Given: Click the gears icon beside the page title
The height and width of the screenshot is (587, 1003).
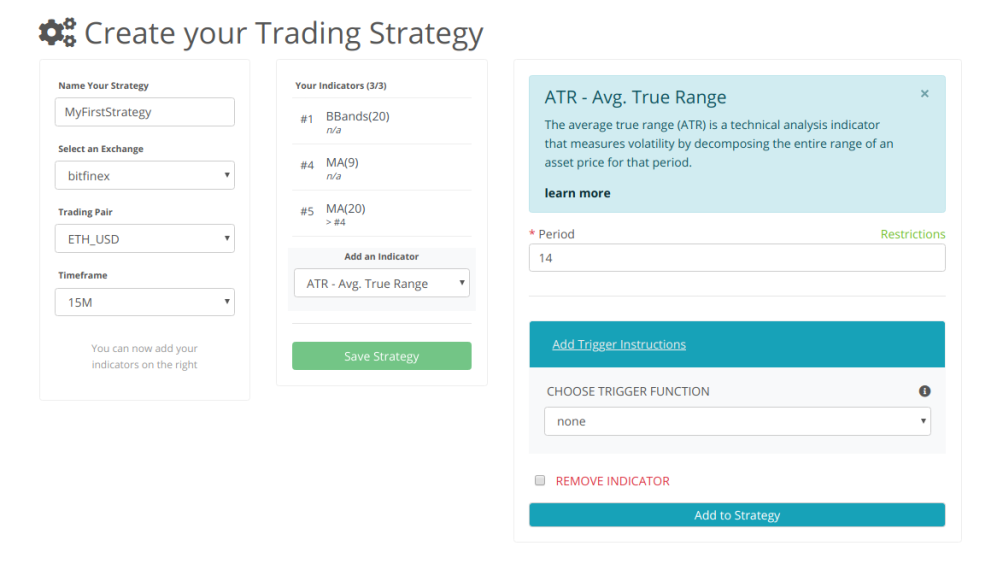Looking at the screenshot, I should [x=58, y=32].
